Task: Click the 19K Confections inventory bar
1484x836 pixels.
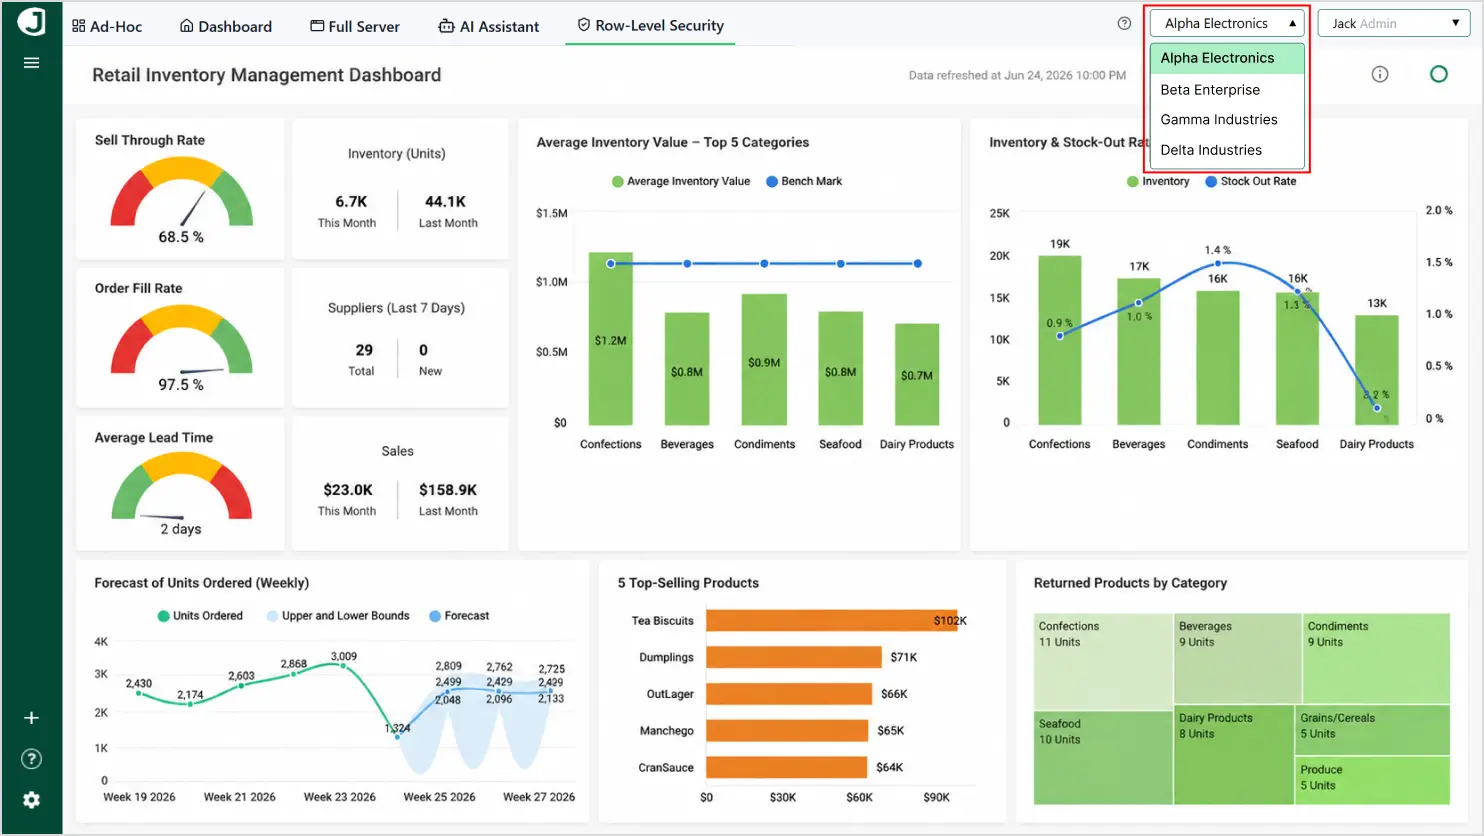Action: tap(1060, 340)
